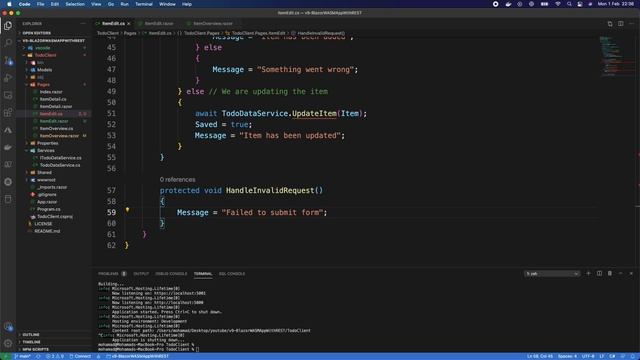Image resolution: width=640 pixels, height=360 pixels.
Task: Switch to SQL Console panel tab
Action: pos(232,273)
